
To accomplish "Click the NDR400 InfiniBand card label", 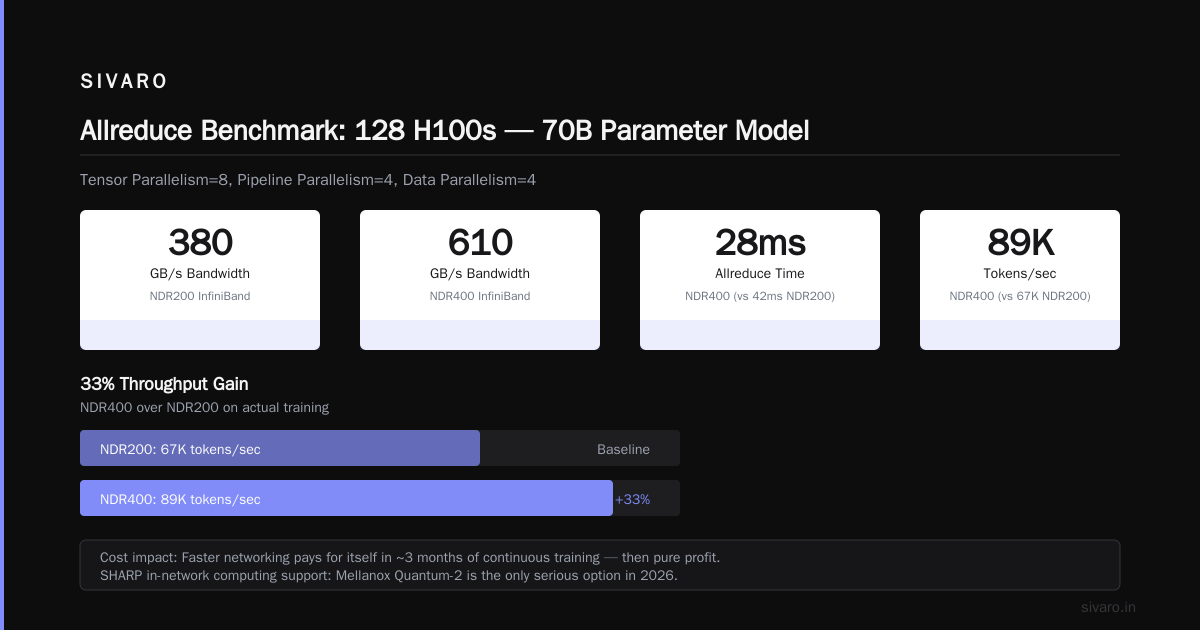I will tap(480, 296).
